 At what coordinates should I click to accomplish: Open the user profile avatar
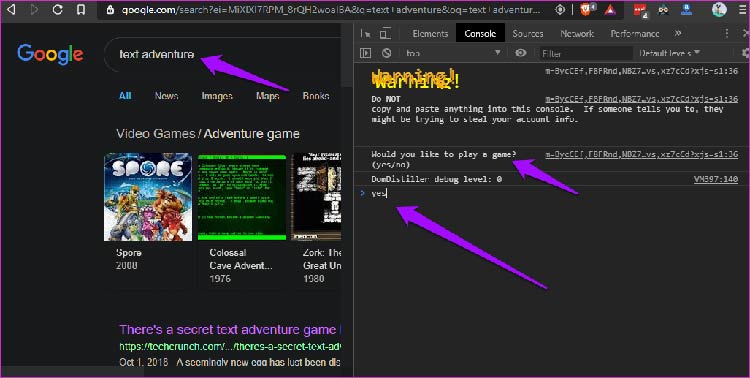click(x=719, y=10)
